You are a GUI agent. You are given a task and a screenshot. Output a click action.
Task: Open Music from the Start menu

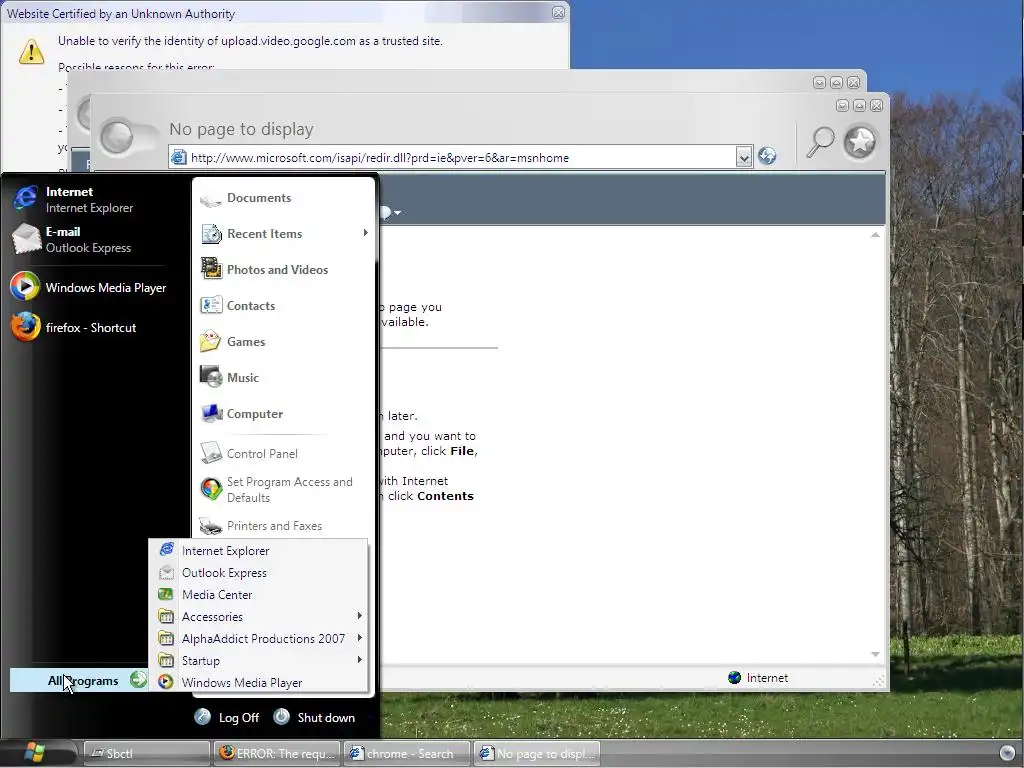[243, 377]
